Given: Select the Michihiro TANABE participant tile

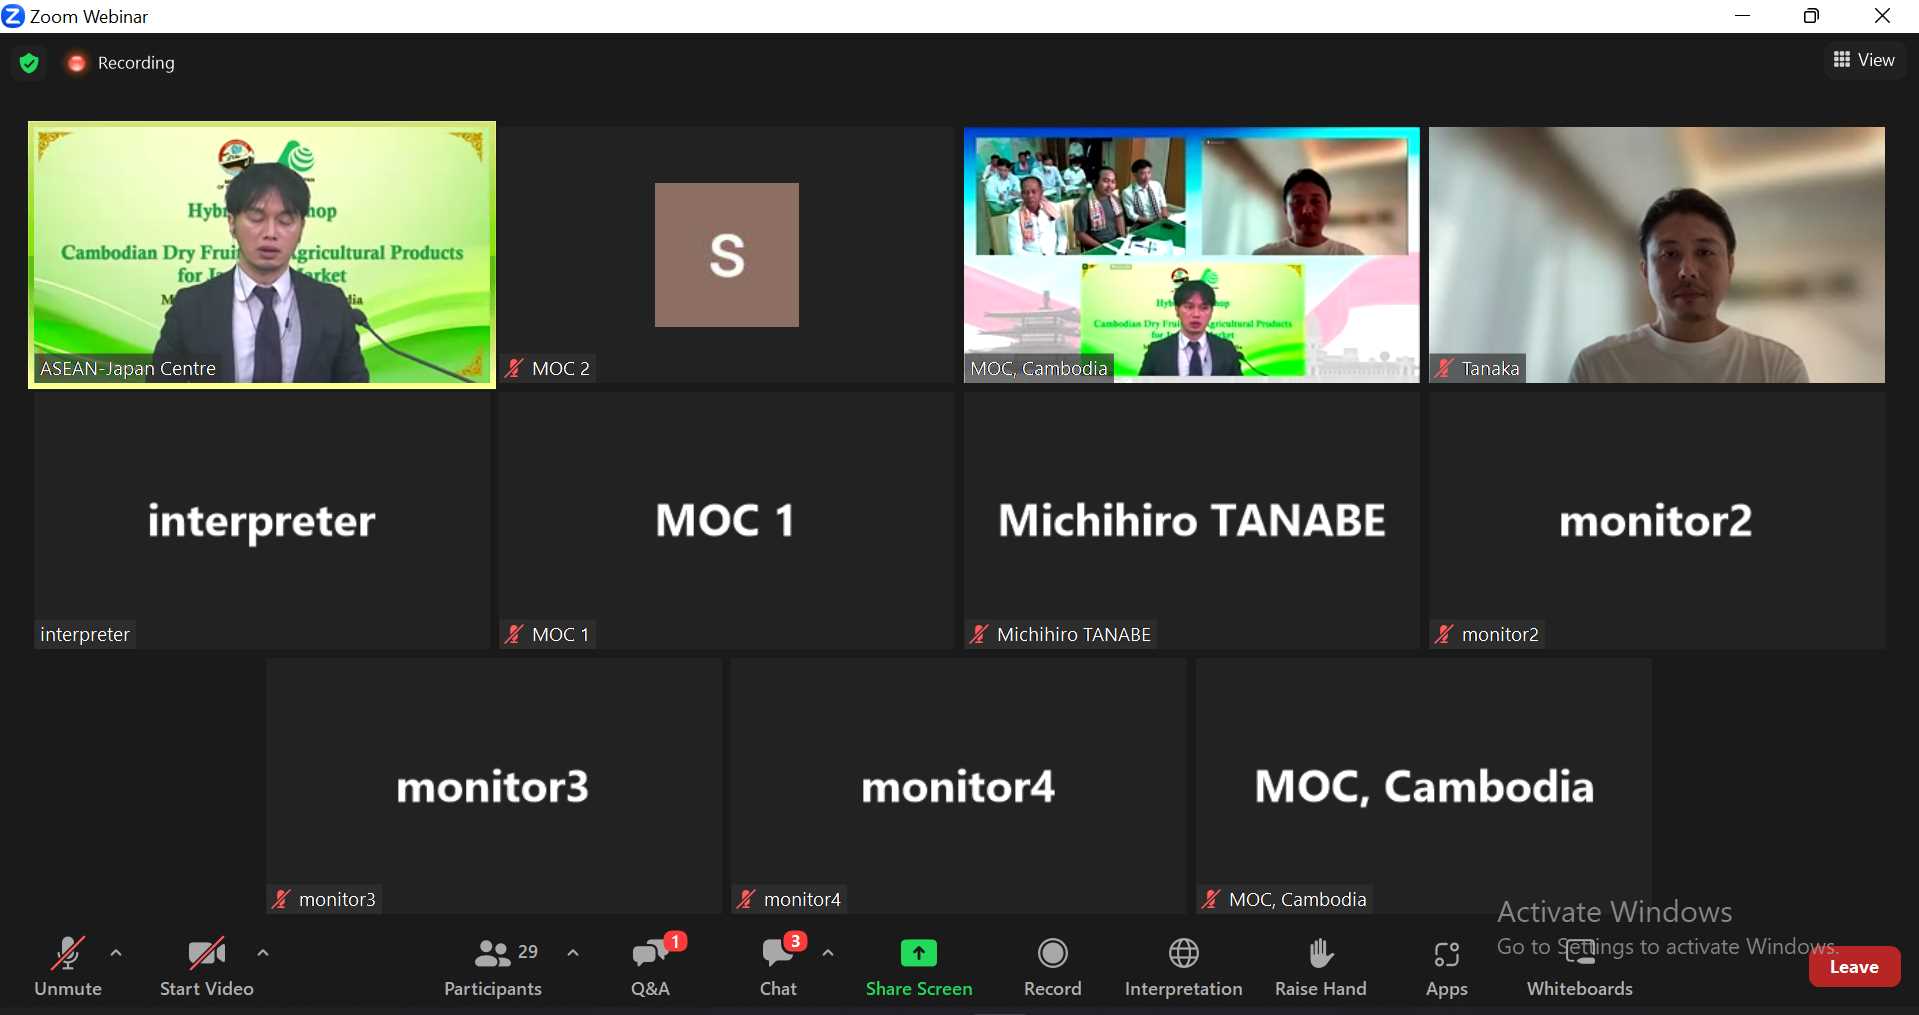Looking at the screenshot, I should (x=1192, y=521).
